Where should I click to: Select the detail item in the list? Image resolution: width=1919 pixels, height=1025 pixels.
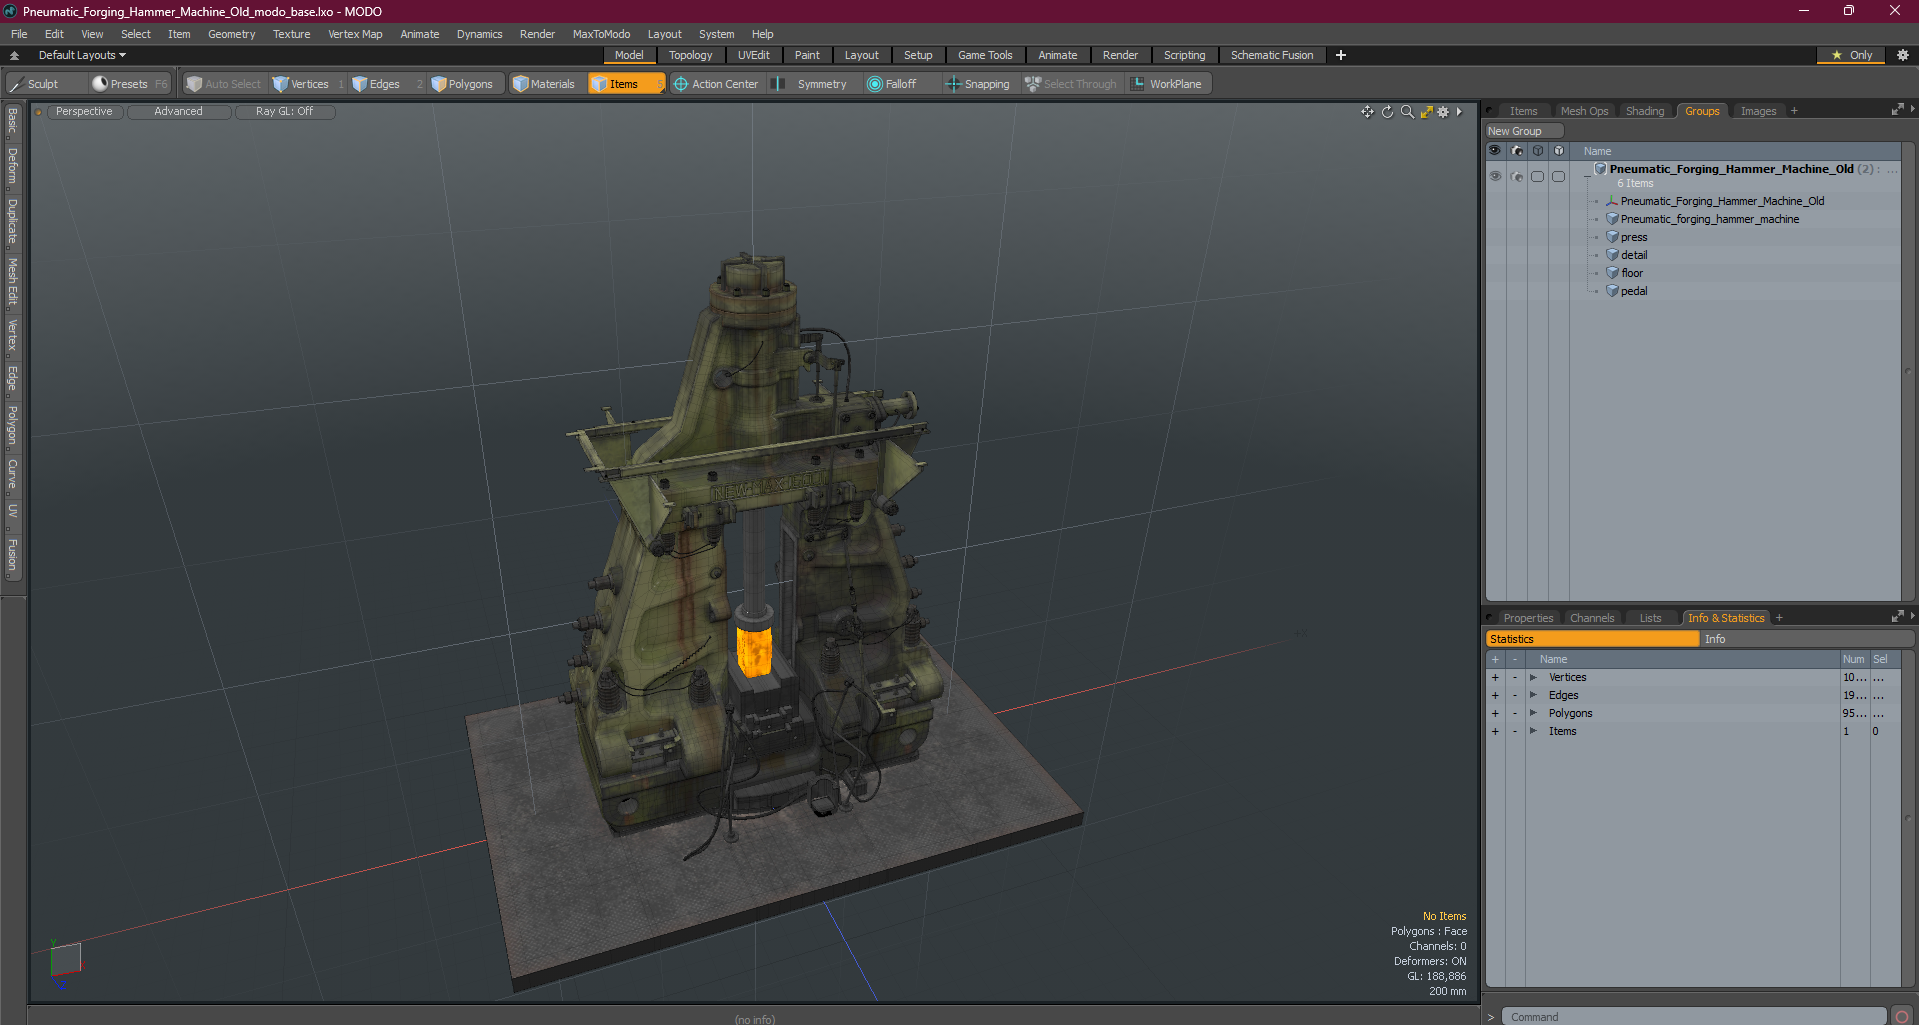[1634, 255]
